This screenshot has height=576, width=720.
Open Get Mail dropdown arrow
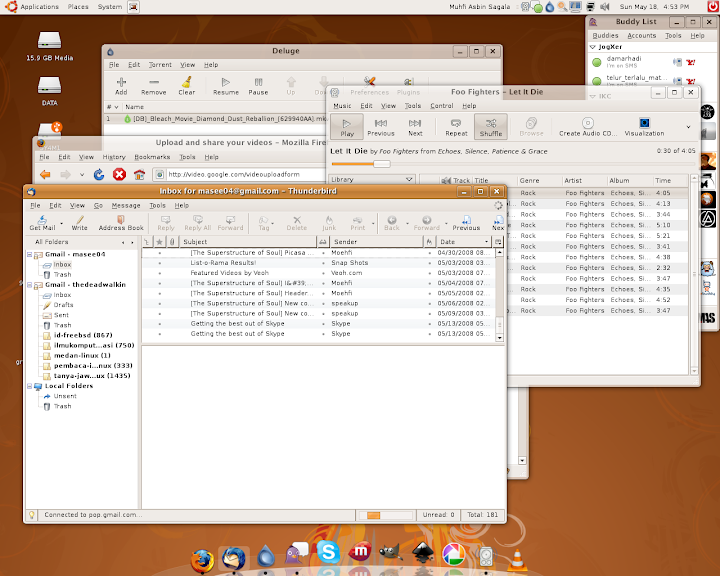pyautogui.click(x=62, y=224)
